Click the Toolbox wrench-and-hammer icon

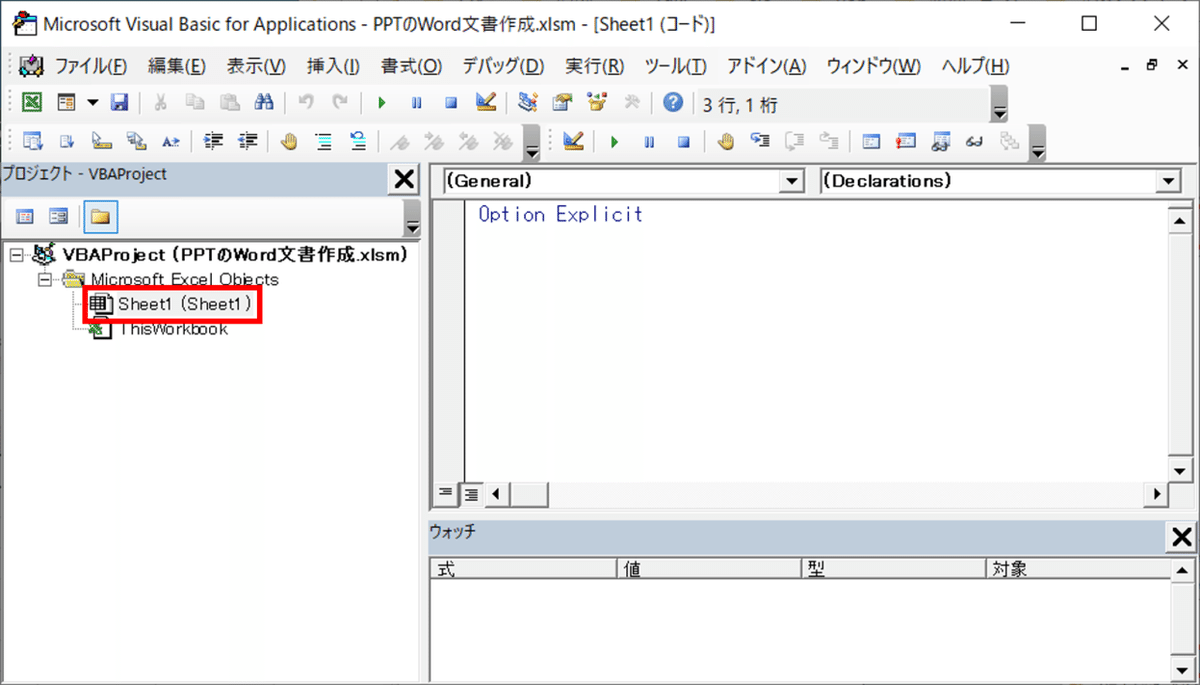pyautogui.click(x=632, y=103)
